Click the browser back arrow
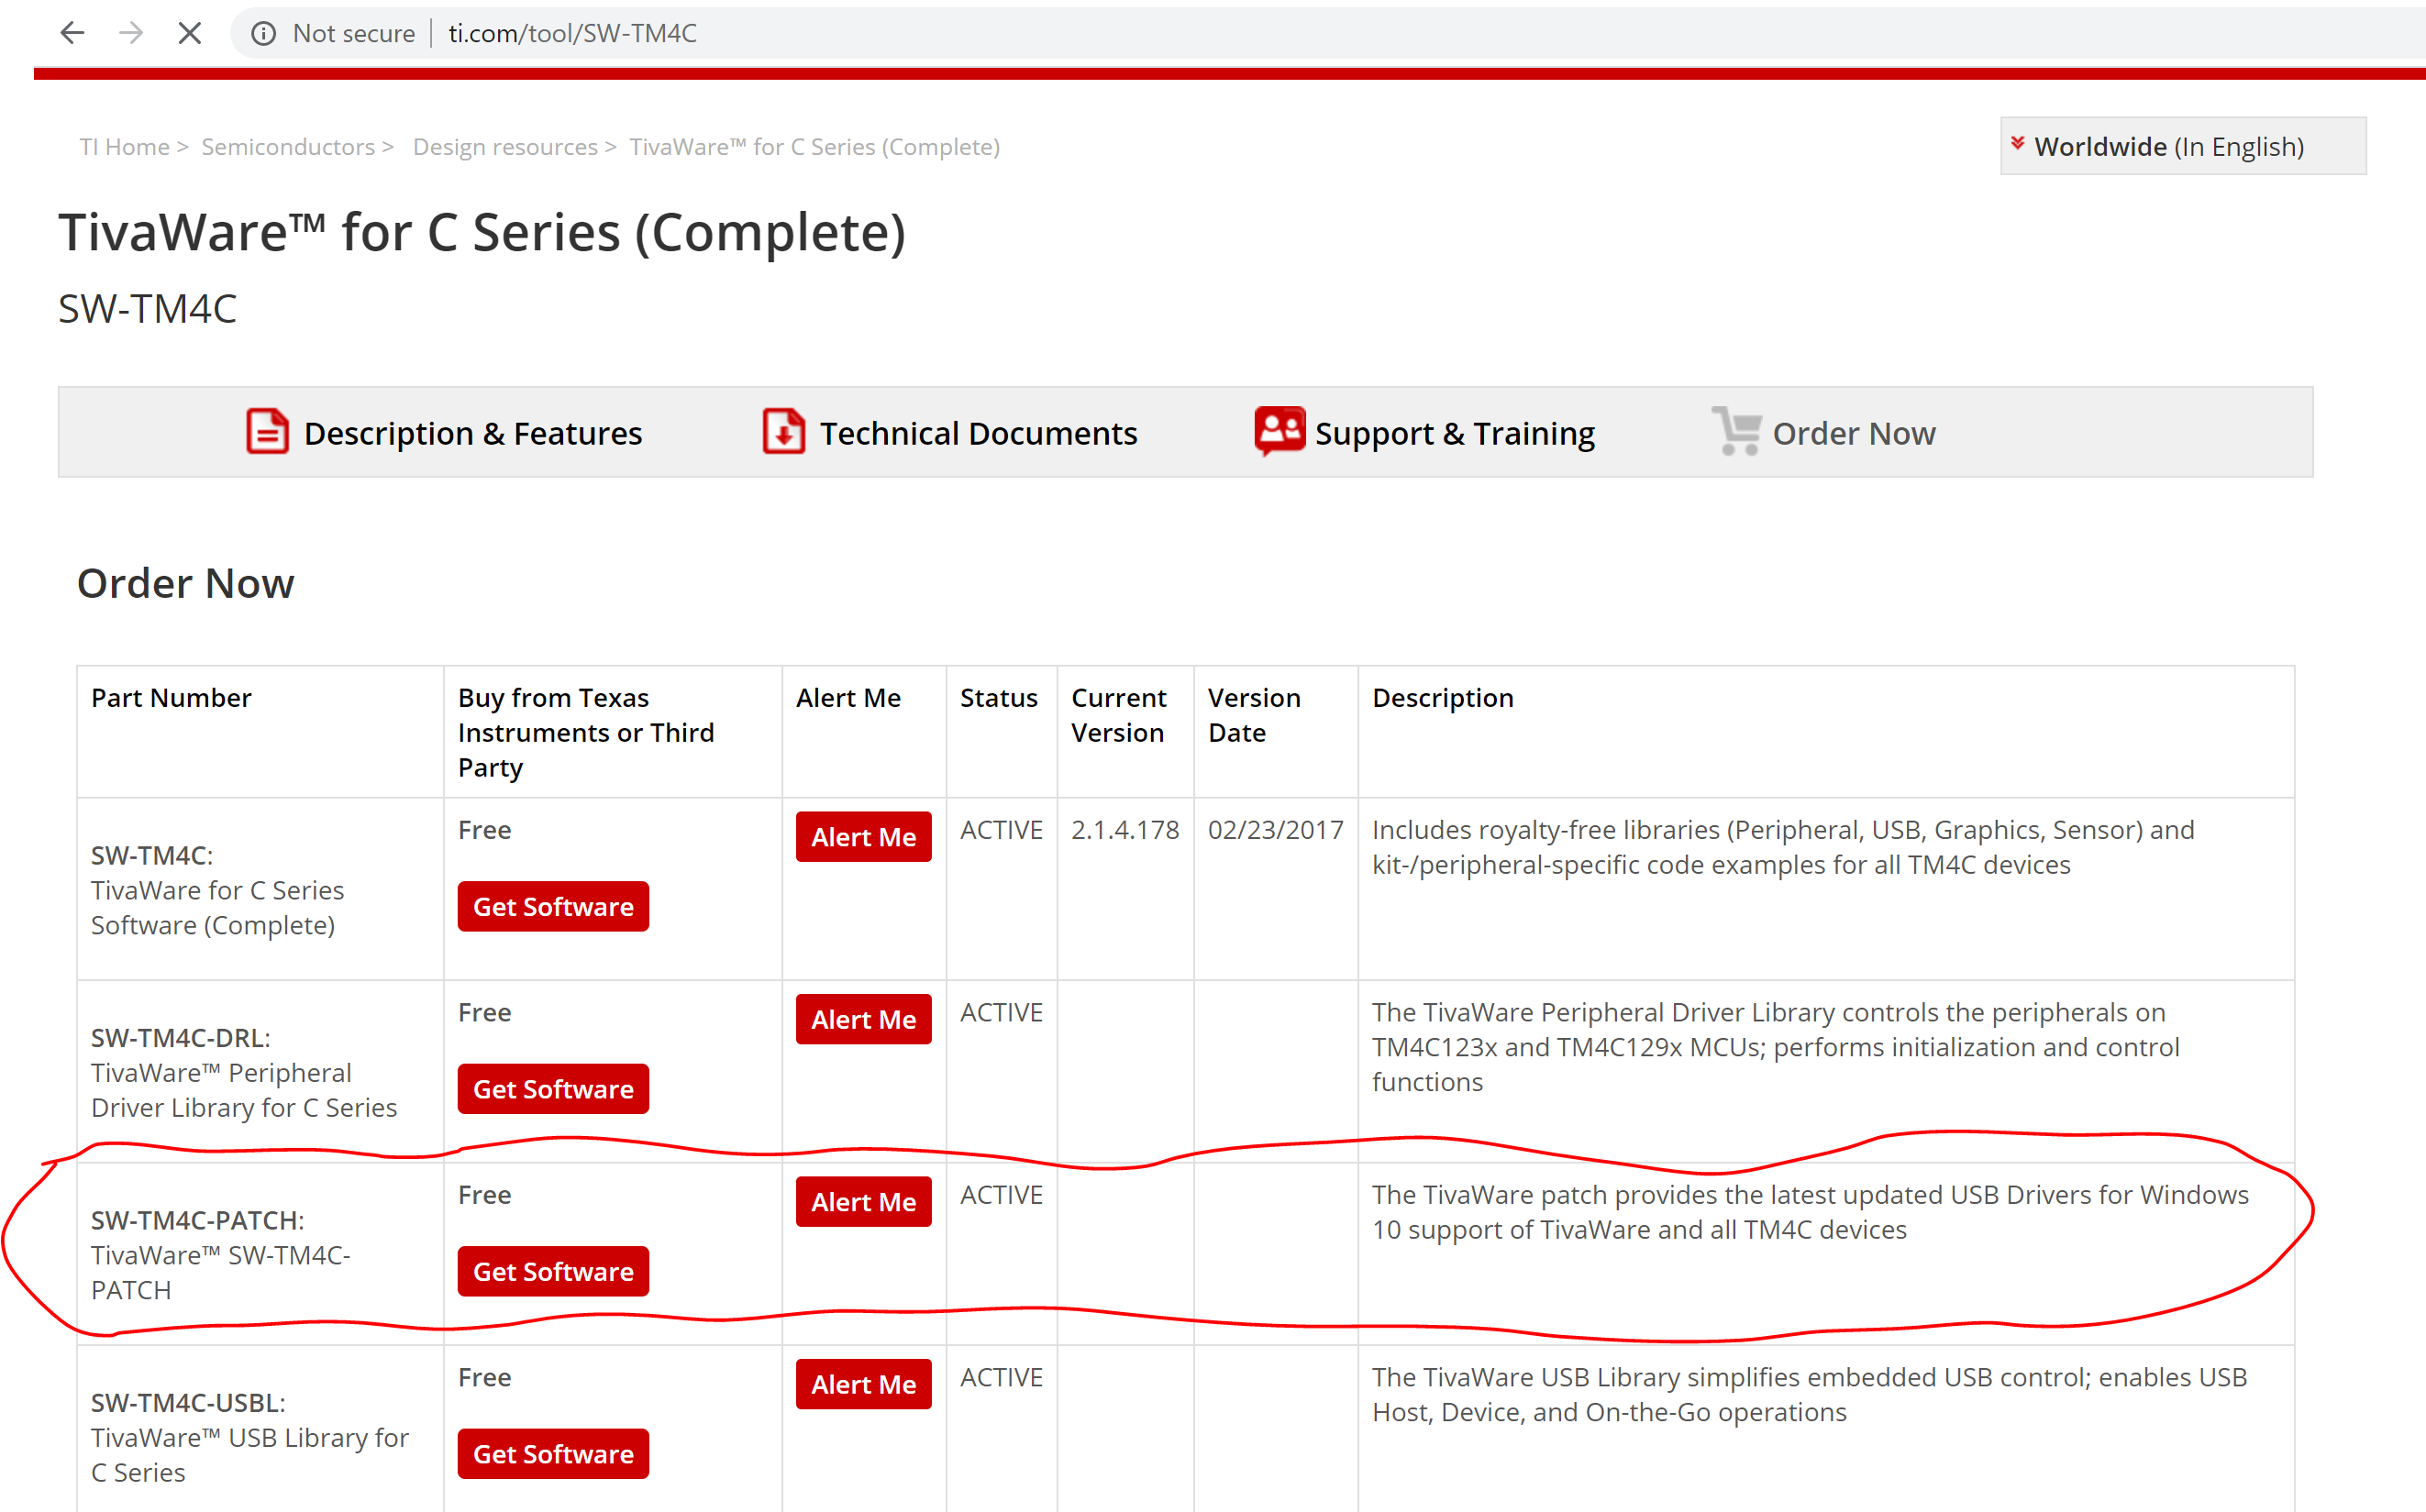2426x1512 pixels. tap(72, 33)
